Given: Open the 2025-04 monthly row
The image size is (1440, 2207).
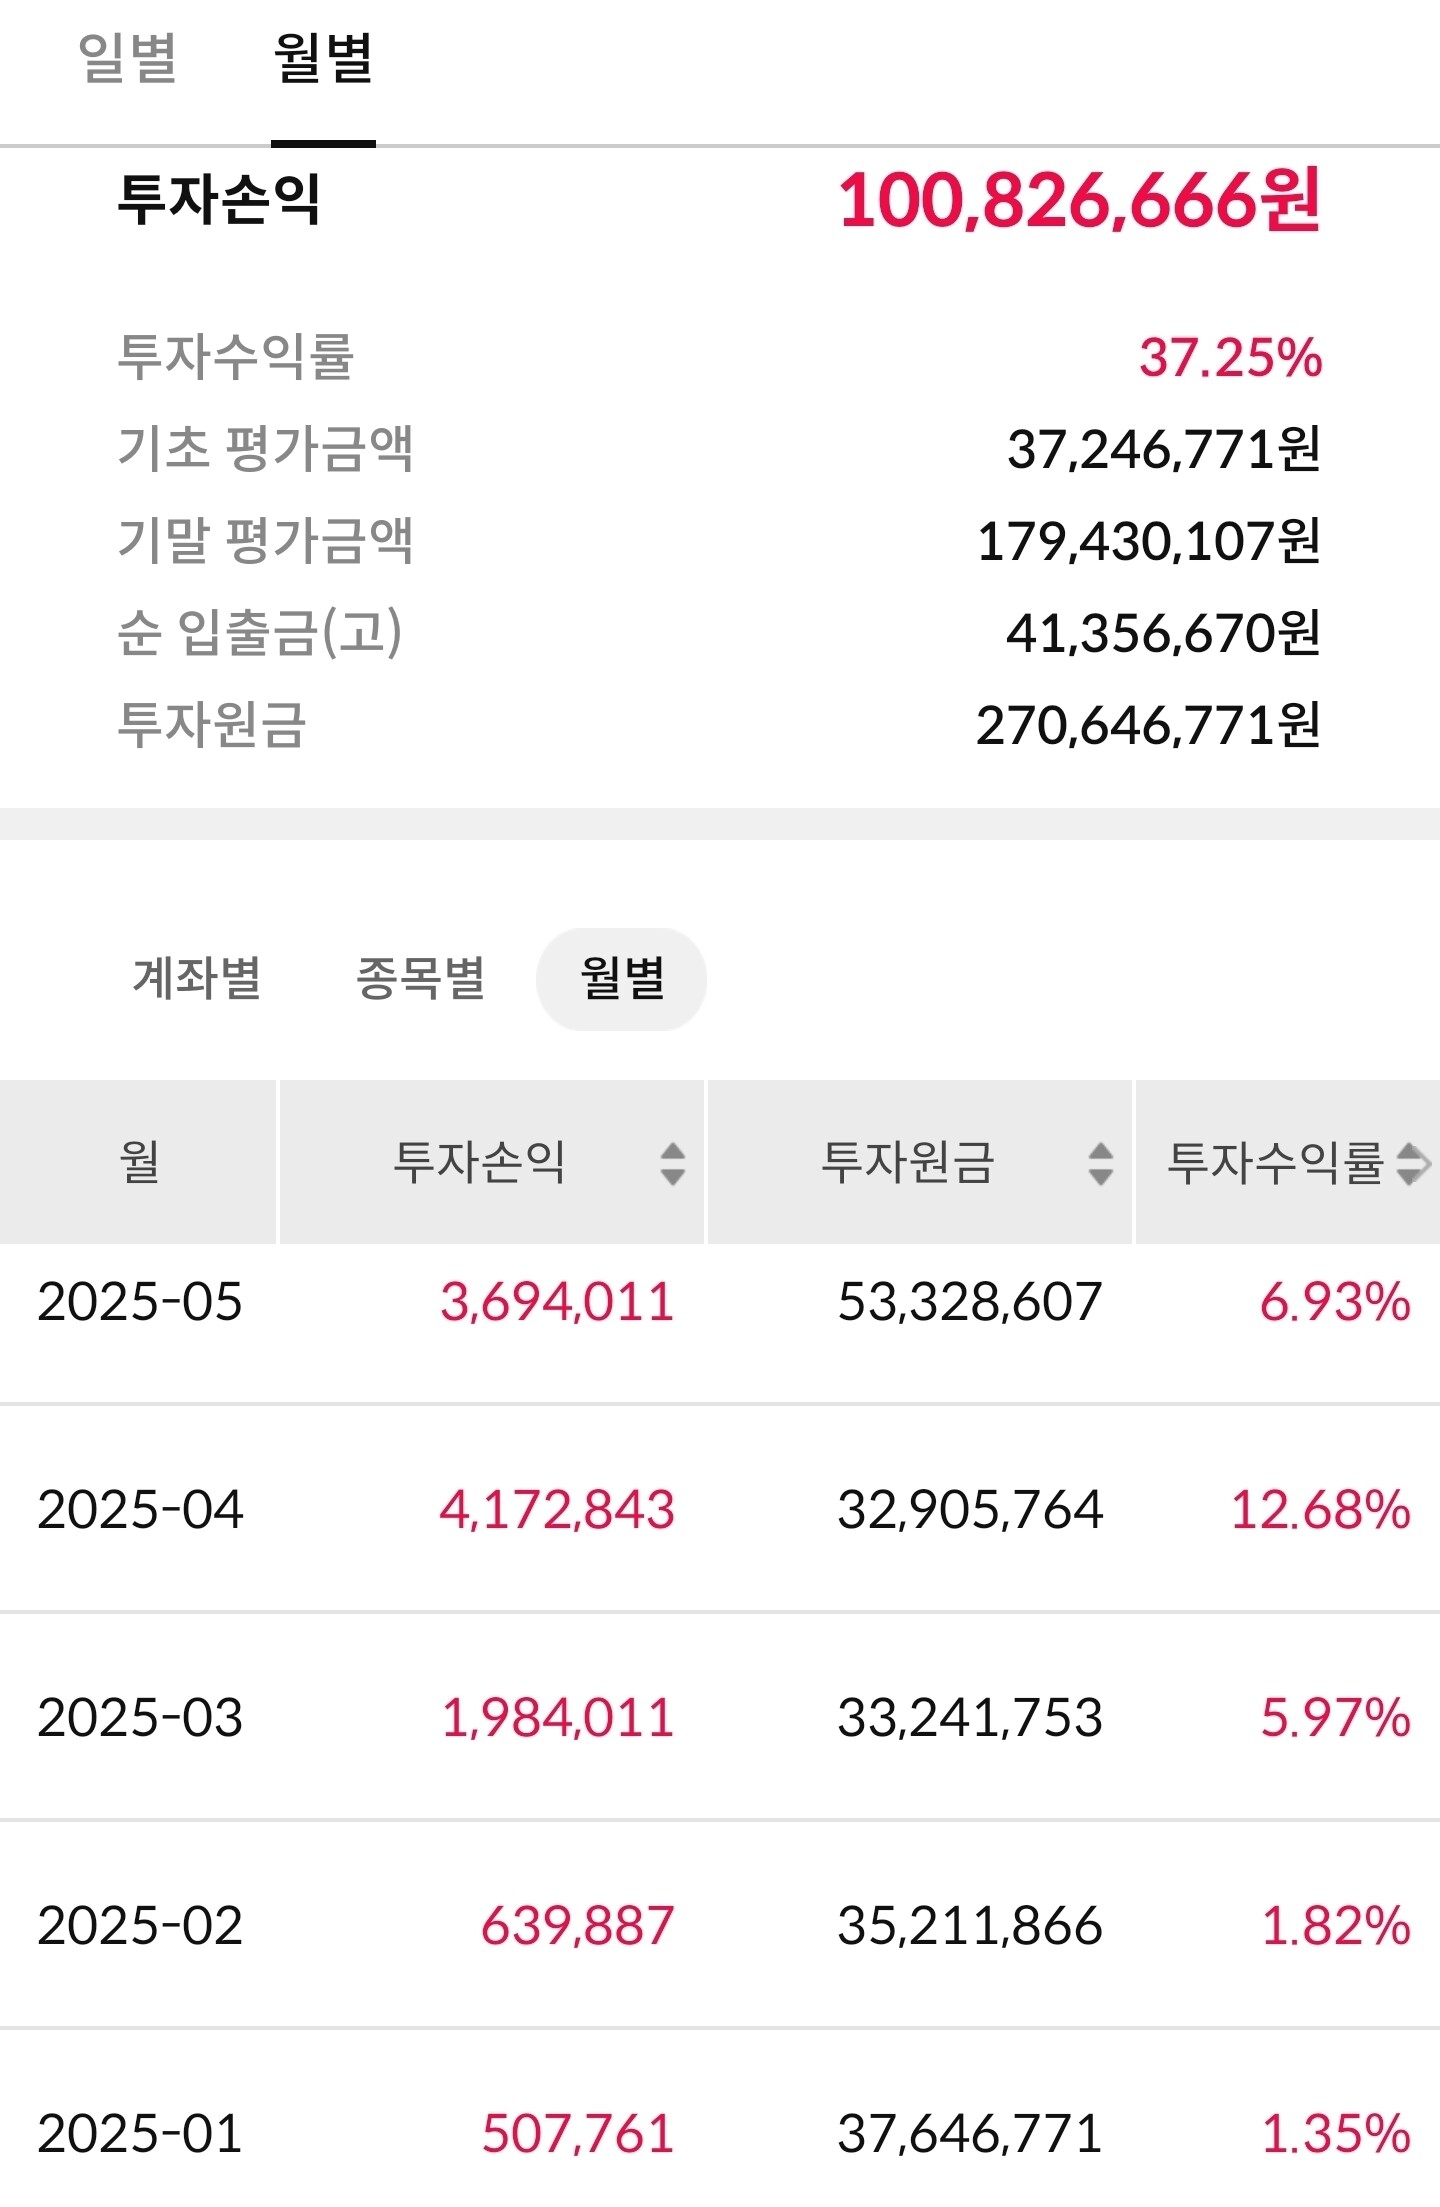Looking at the screenshot, I should pyautogui.click(x=720, y=1509).
